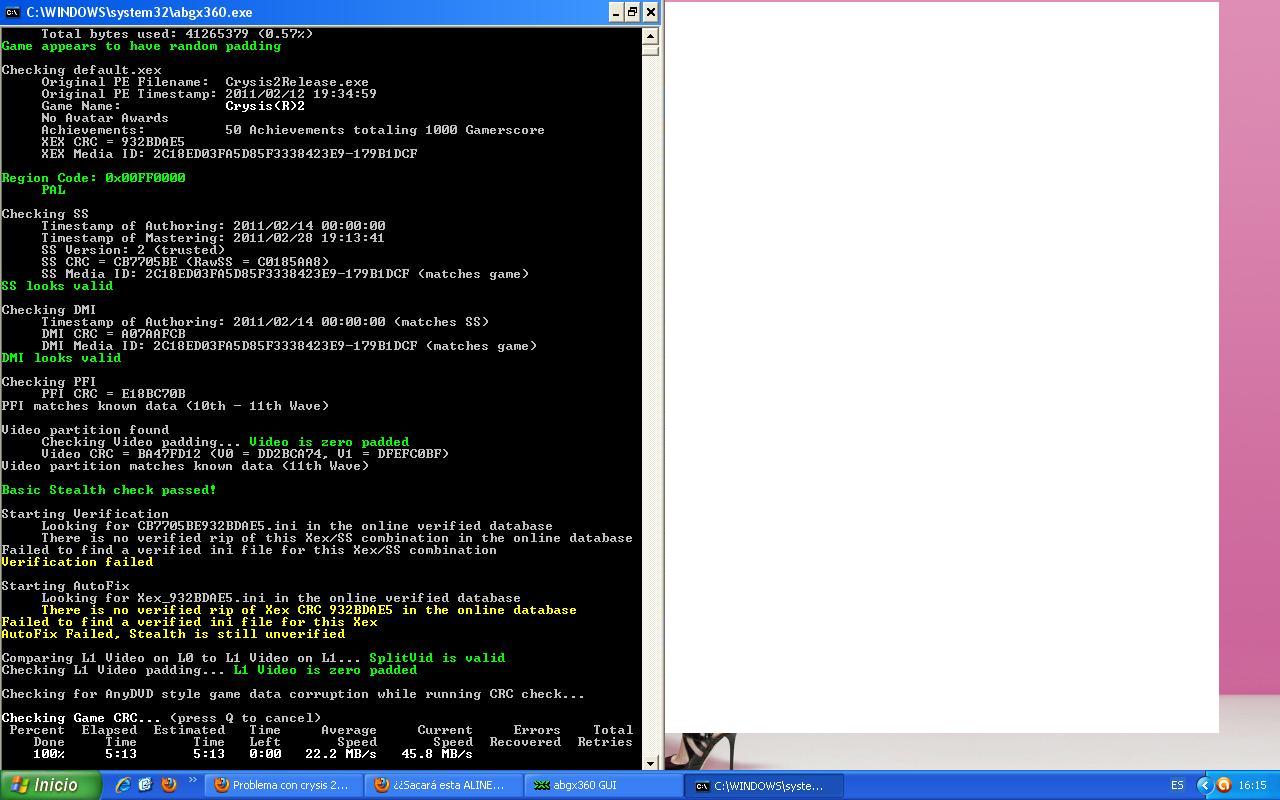Screen dimensions: 1280x800
Task: Click 'Game appears to have random padding'
Action: click(x=141, y=46)
